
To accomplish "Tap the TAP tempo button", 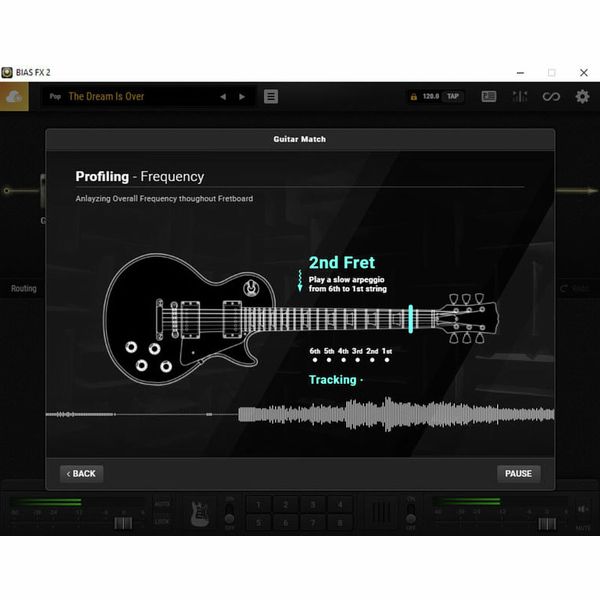I will (453, 97).
